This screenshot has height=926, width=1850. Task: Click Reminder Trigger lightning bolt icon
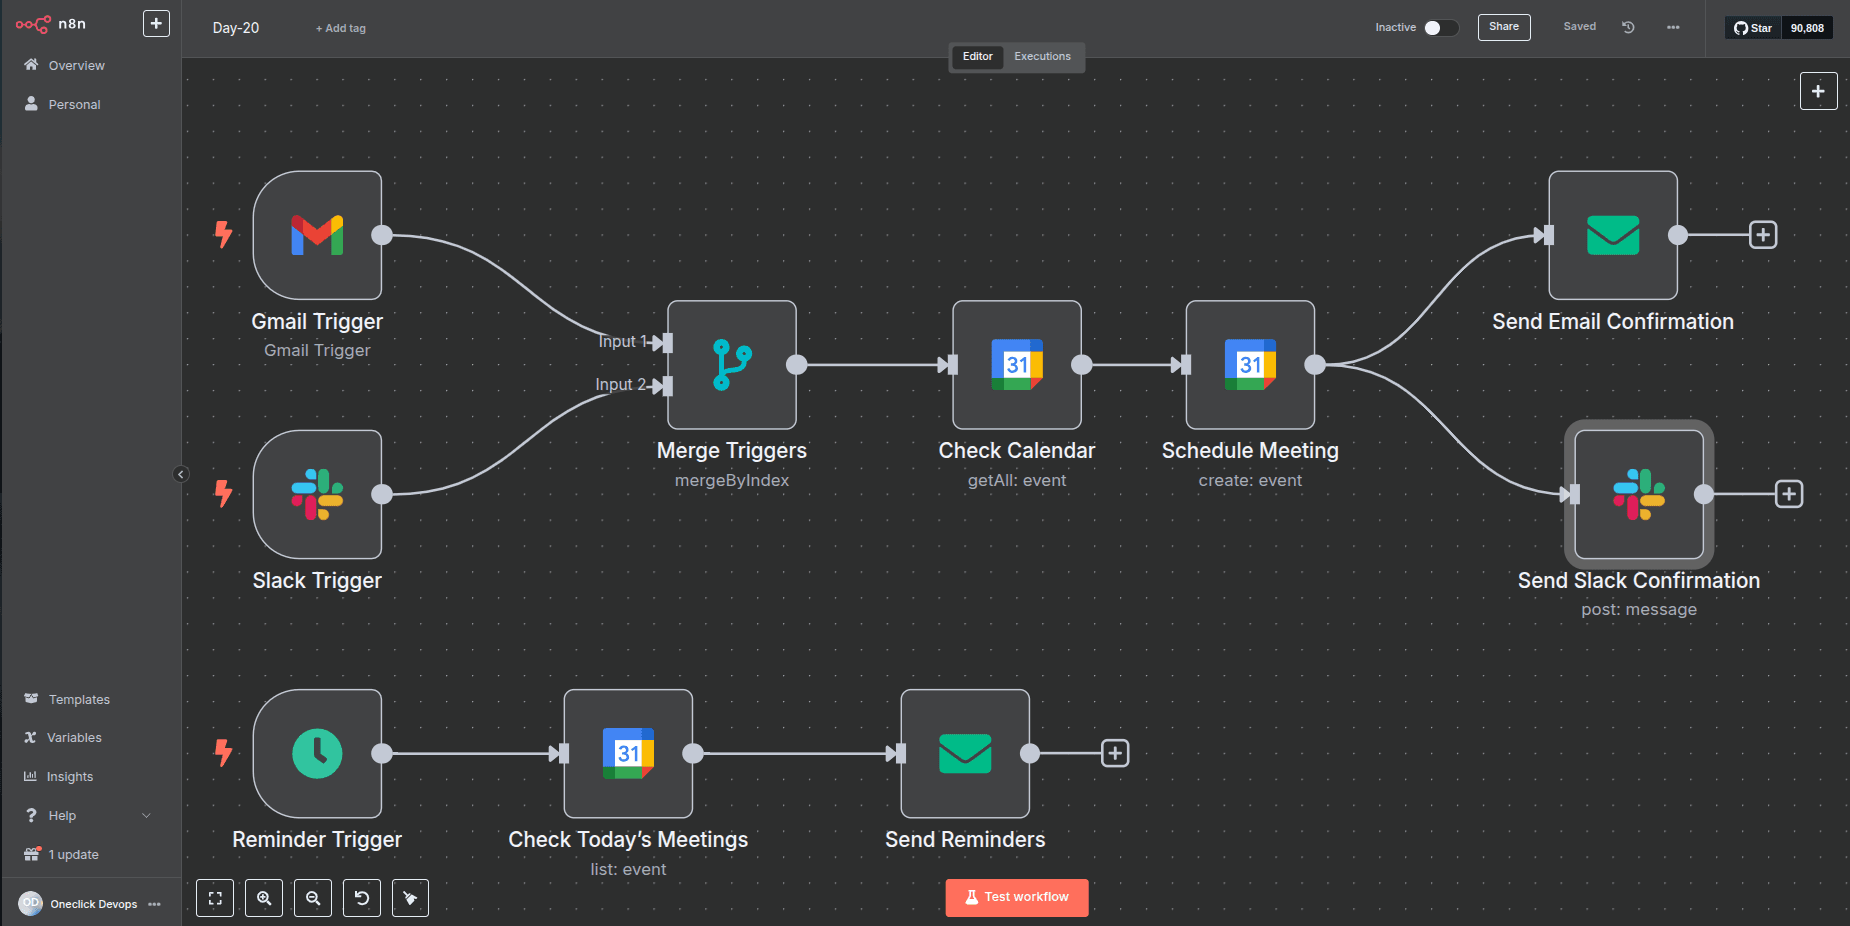[223, 752]
